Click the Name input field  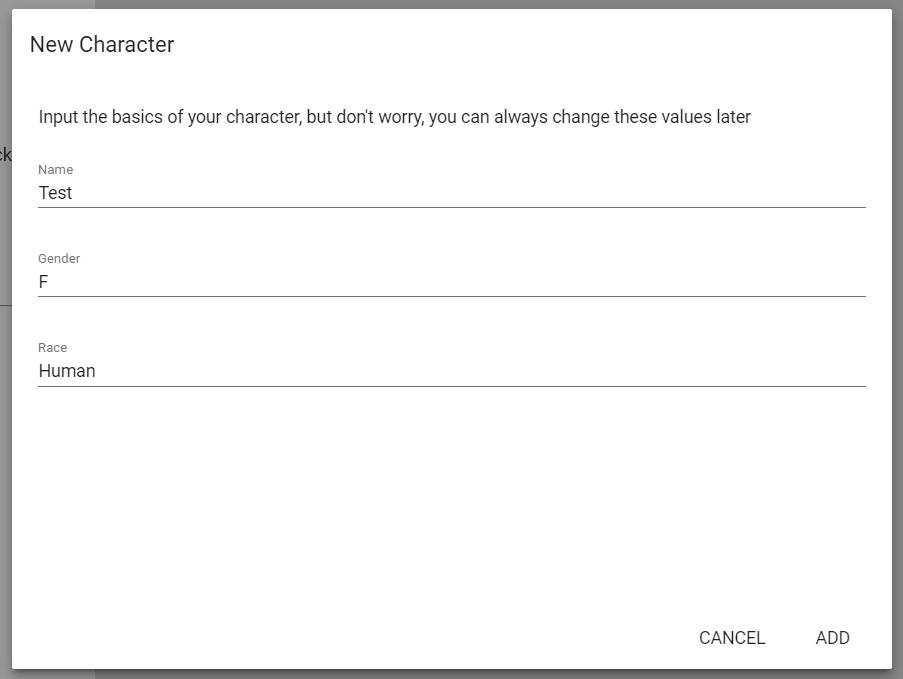pos(450,193)
